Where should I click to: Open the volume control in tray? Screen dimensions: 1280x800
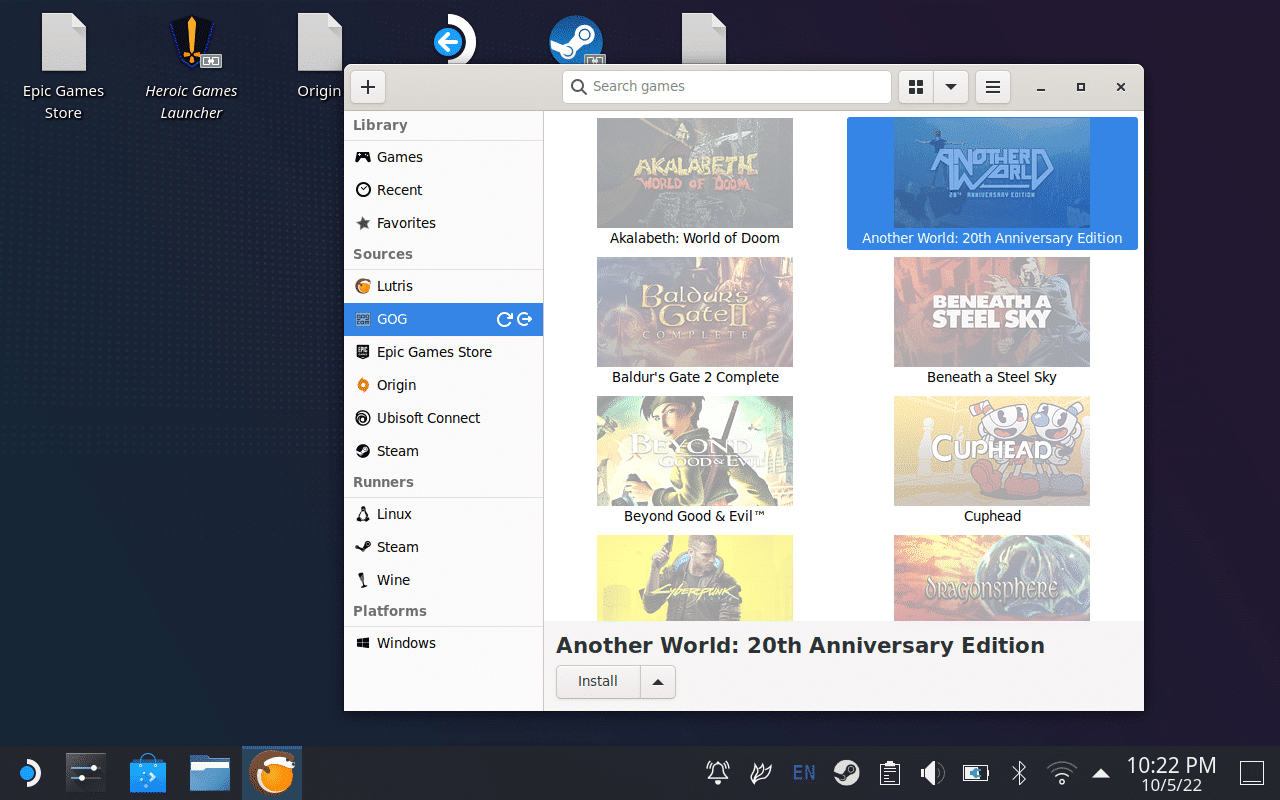(x=932, y=772)
